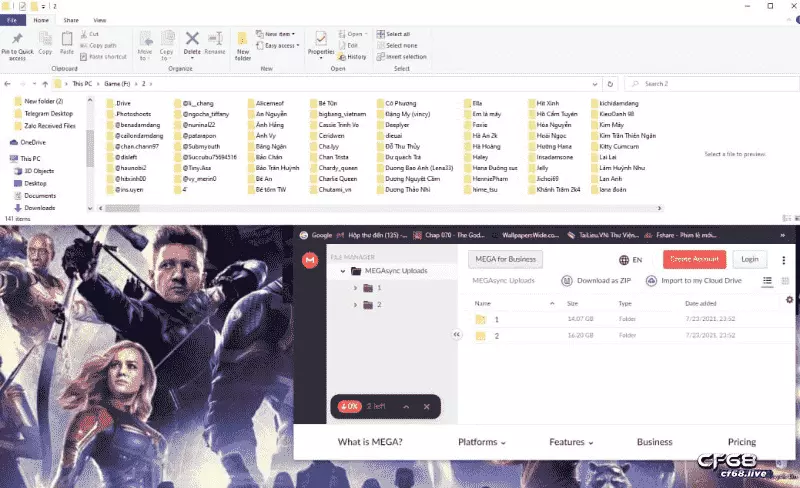Click the Back navigation arrow
This screenshot has height=488, width=800.
[8, 84]
